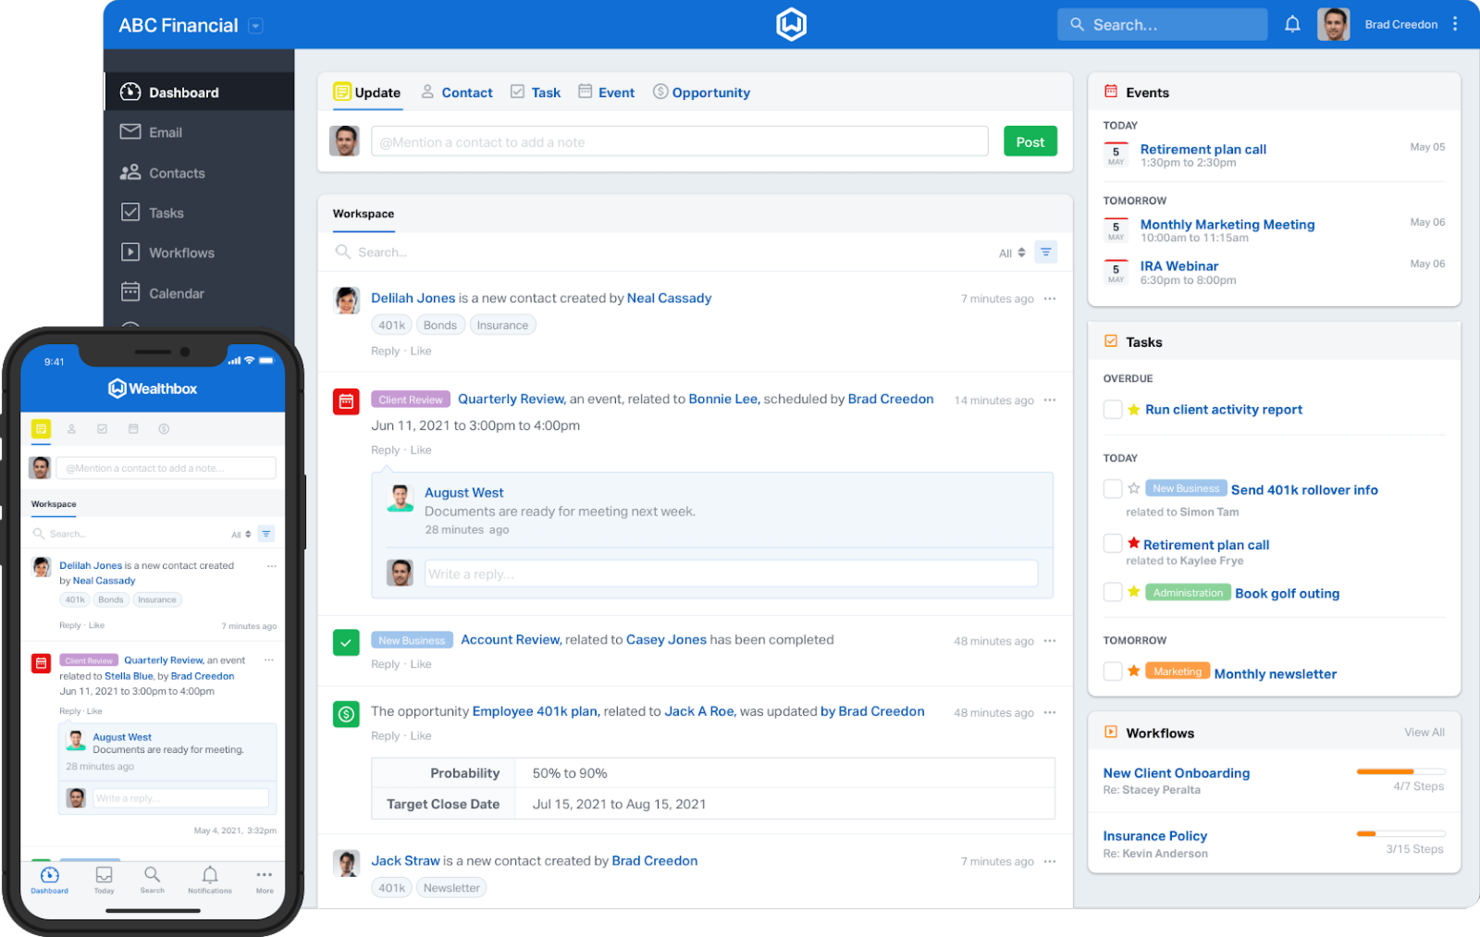Viewport: 1480px width, 937px height.
Task: Click Reply under Account Review activity
Action: pyautogui.click(x=385, y=664)
